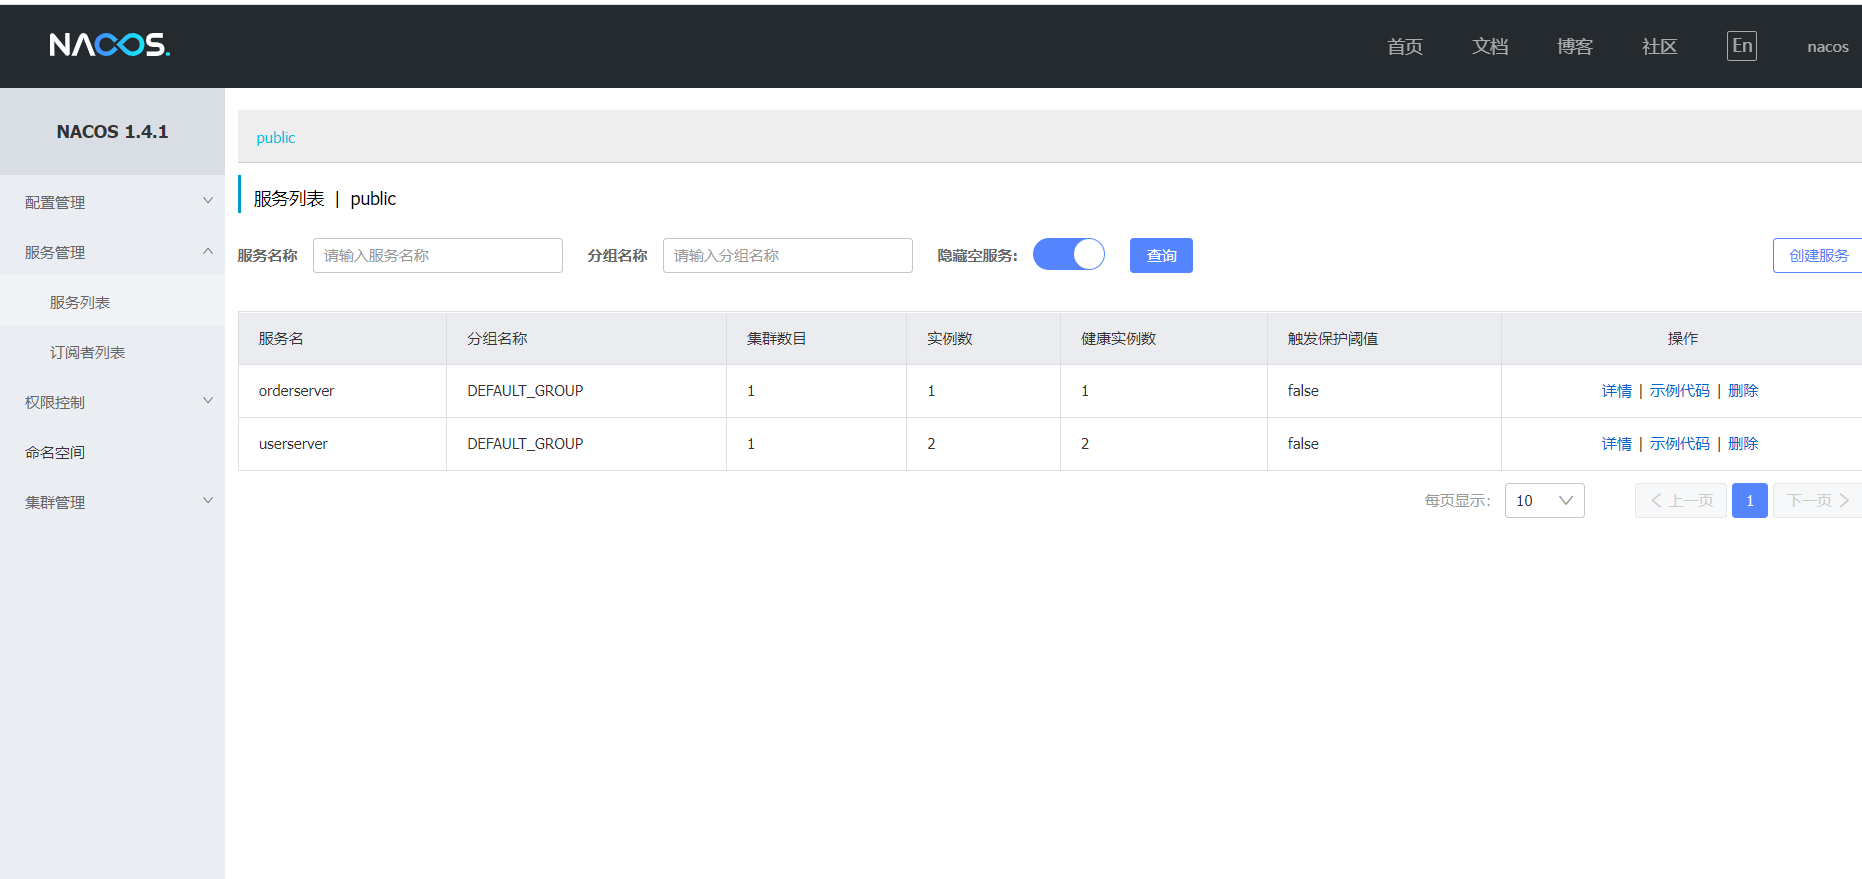Viewport: 1862px width, 879px height.
Task: Toggle the hide empty services switch
Action: 1069,255
